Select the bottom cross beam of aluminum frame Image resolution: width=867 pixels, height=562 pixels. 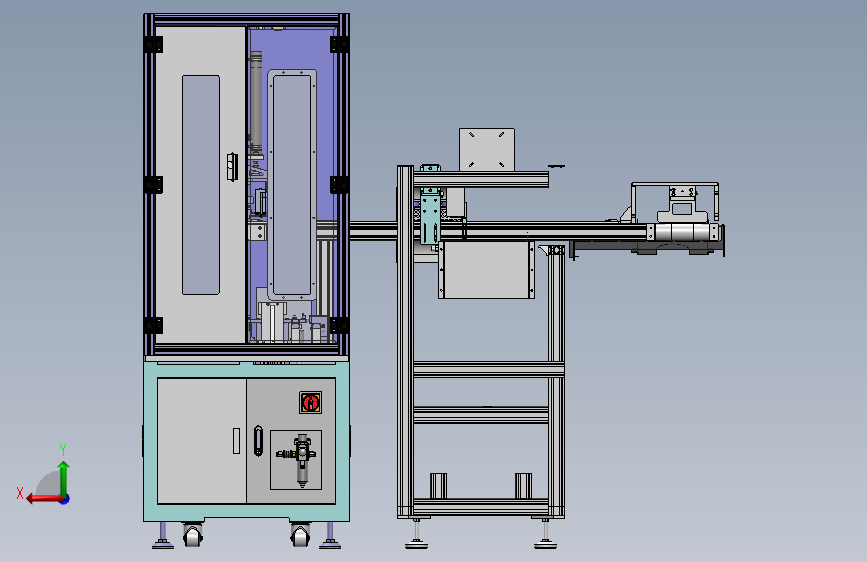coord(481,506)
